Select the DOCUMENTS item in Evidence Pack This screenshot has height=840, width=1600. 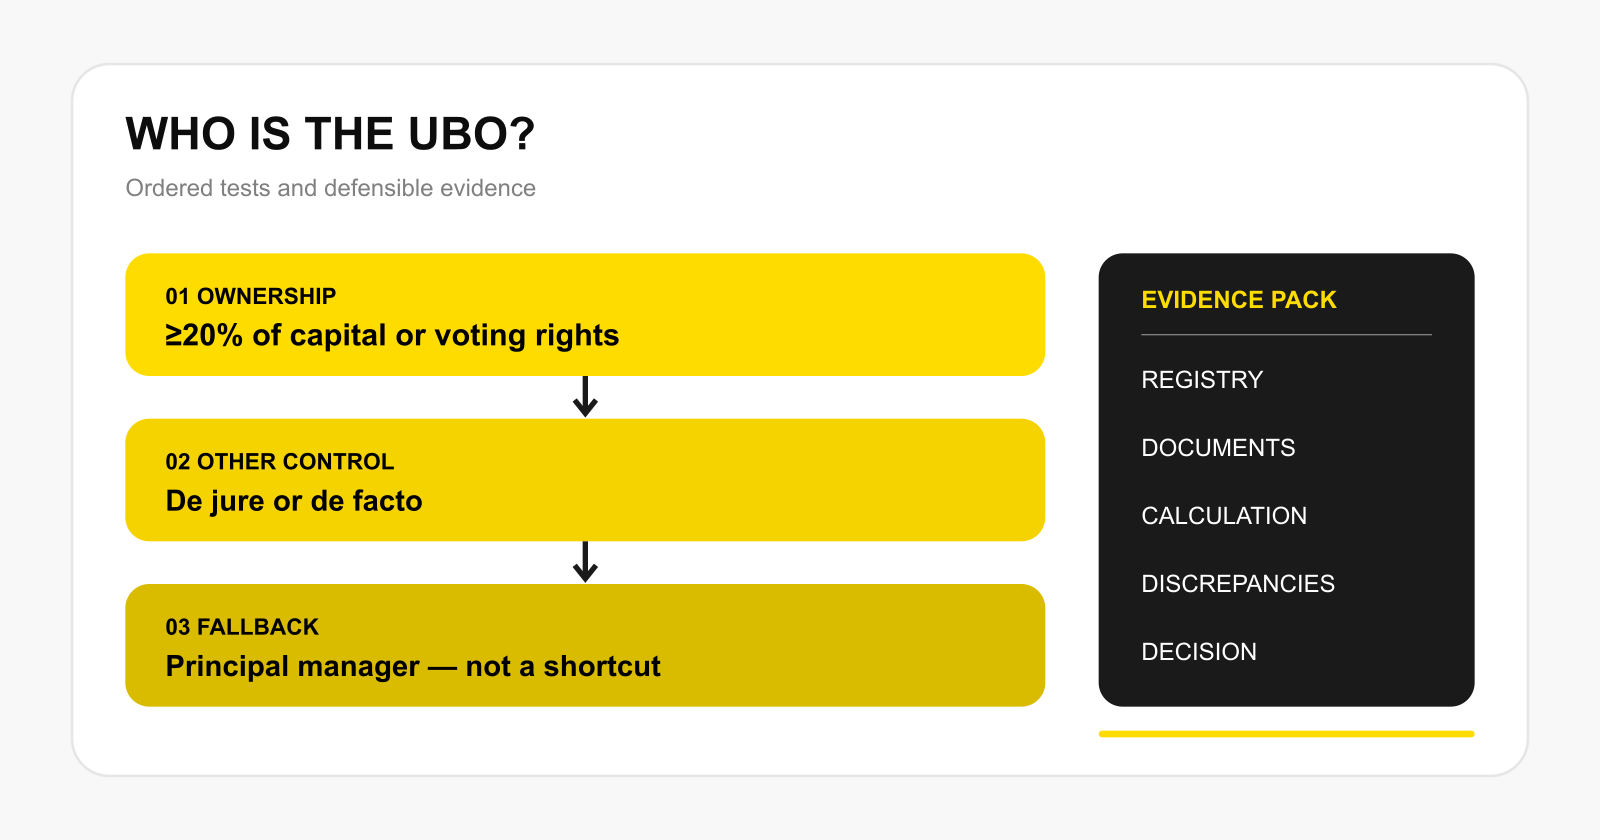point(1218,448)
